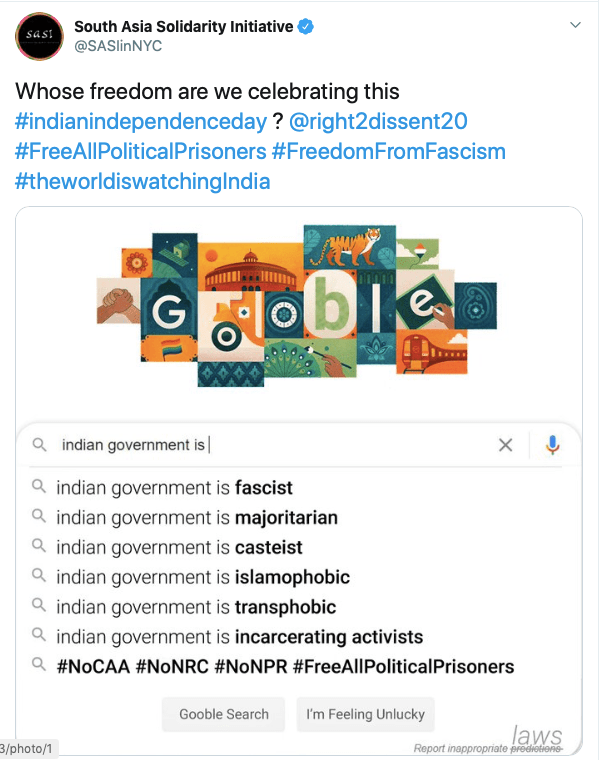Image resolution: width=611 pixels, height=760 pixels.
Task: Choose the 'indian government is incarcerating activists' suggestion
Action: tap(239, 637)
